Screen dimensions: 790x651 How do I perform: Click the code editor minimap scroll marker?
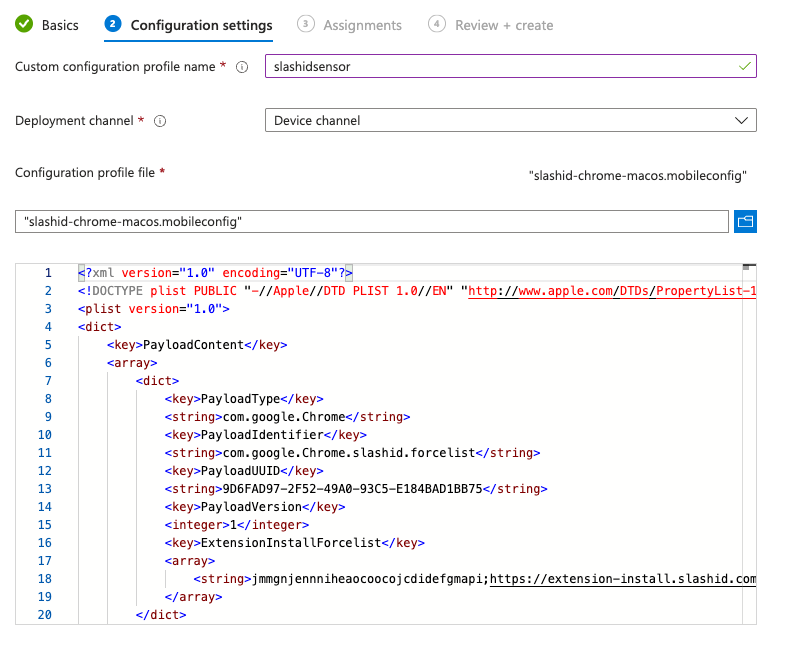point(749,267)
